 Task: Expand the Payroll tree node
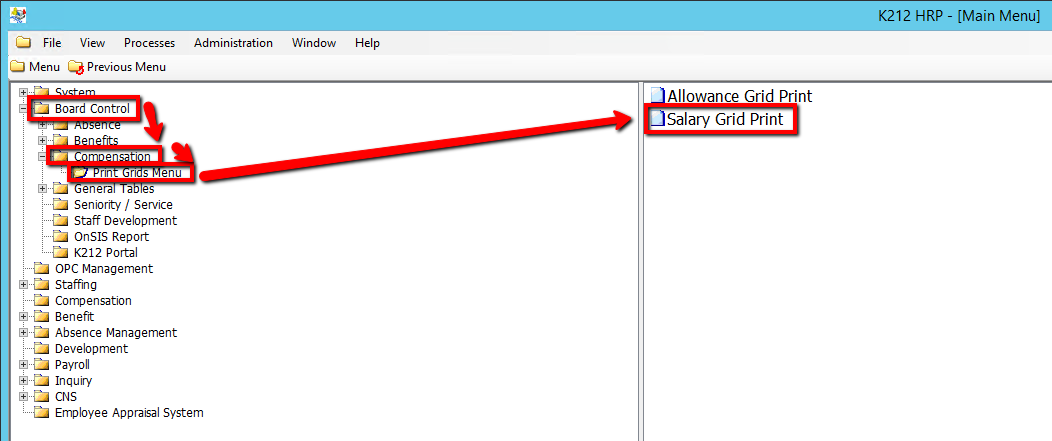(x=23, y=365)
